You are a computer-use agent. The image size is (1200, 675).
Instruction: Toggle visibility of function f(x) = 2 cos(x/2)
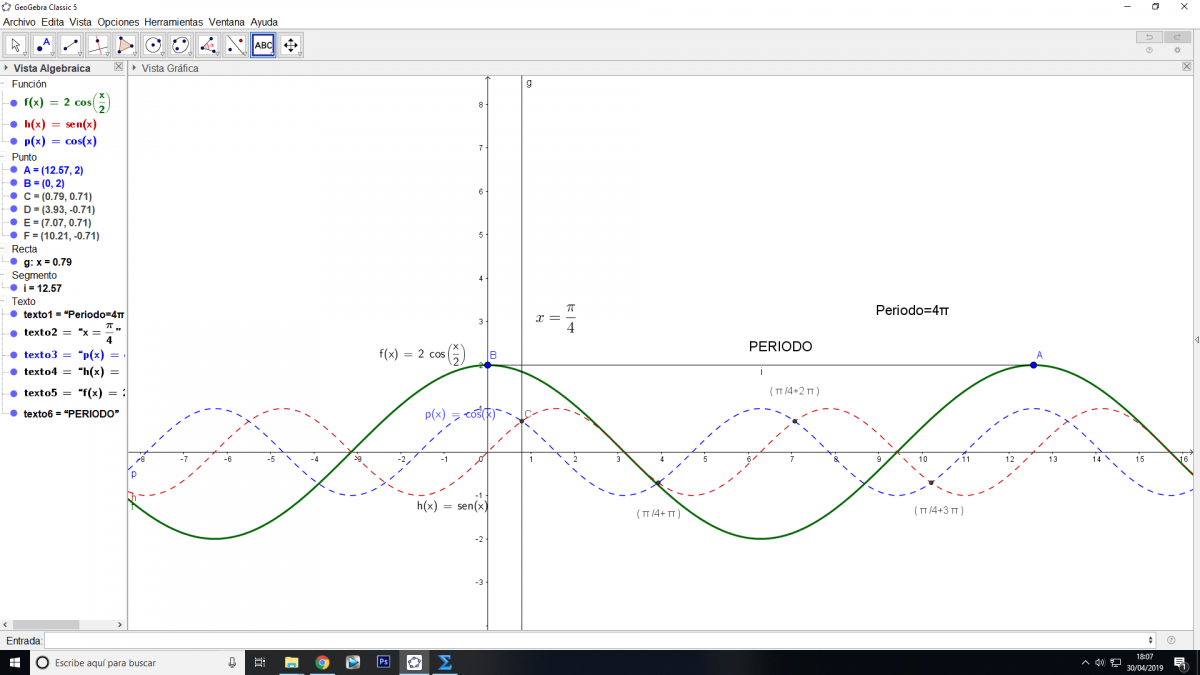click(x=14, y=103)
